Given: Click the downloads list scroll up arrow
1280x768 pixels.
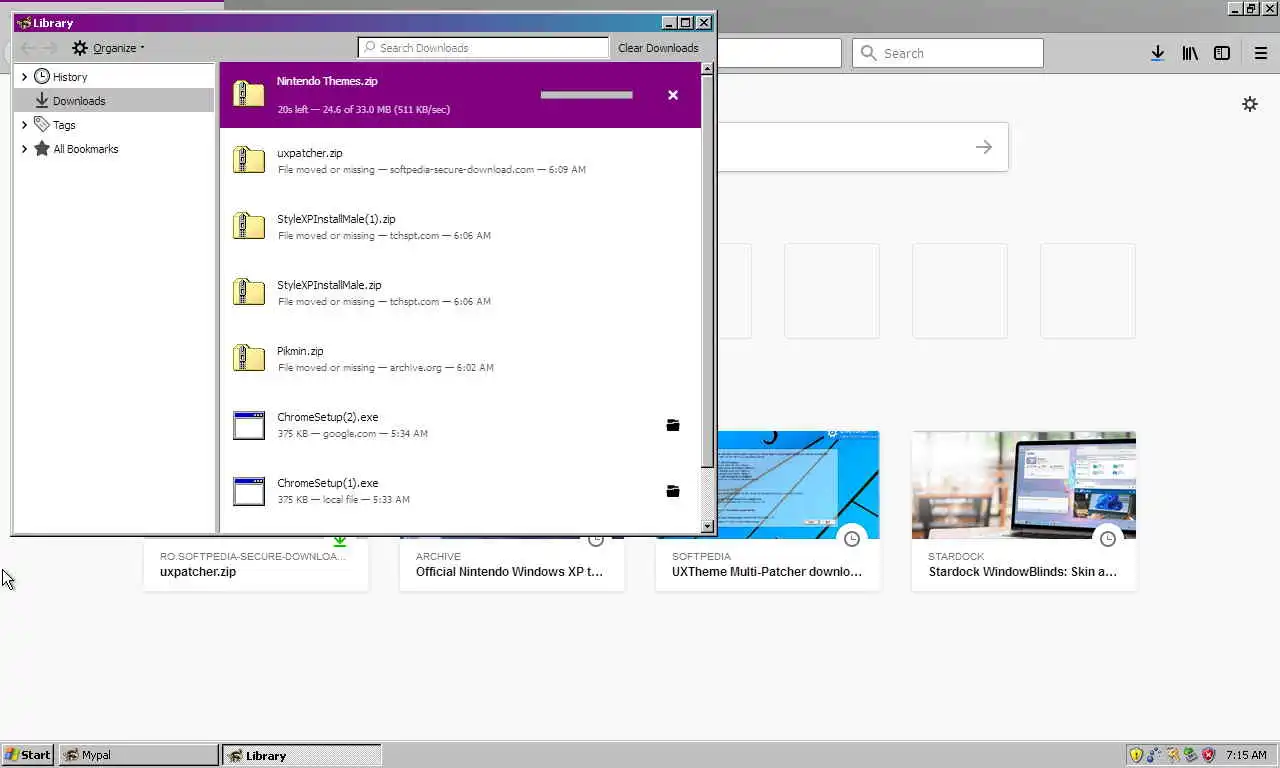Looking at the screenshot, I should click(707, 69).
